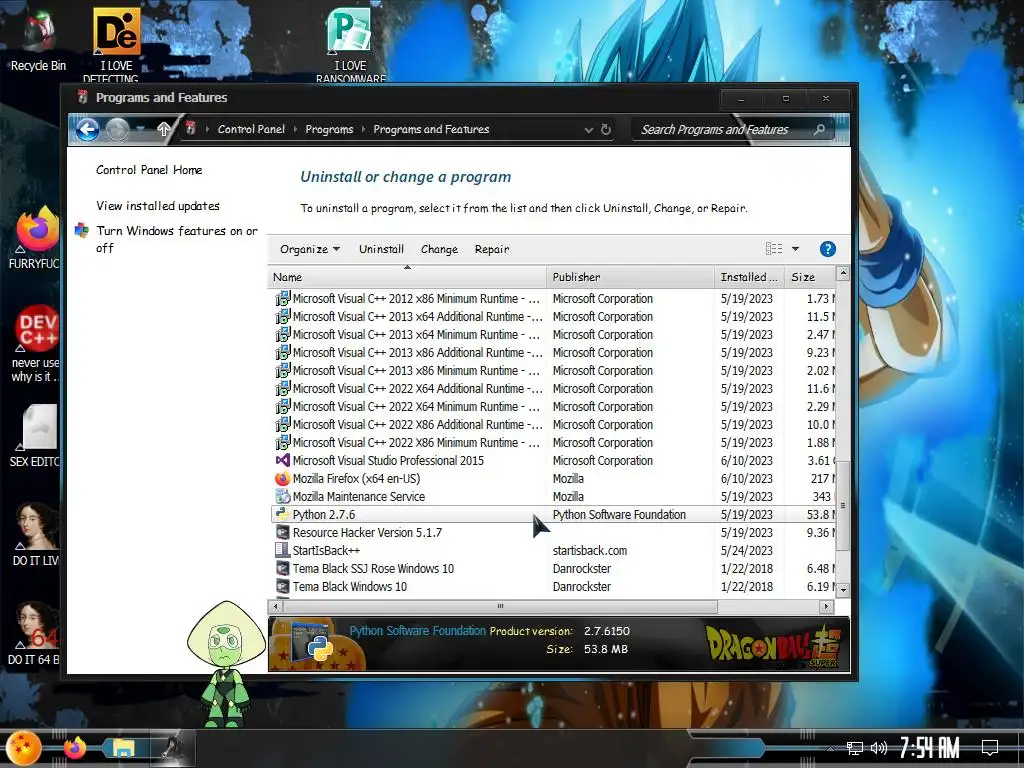Select Microsoft Visual C++ 2022 X64 Minimum Runtime

(x=552, y=406)
